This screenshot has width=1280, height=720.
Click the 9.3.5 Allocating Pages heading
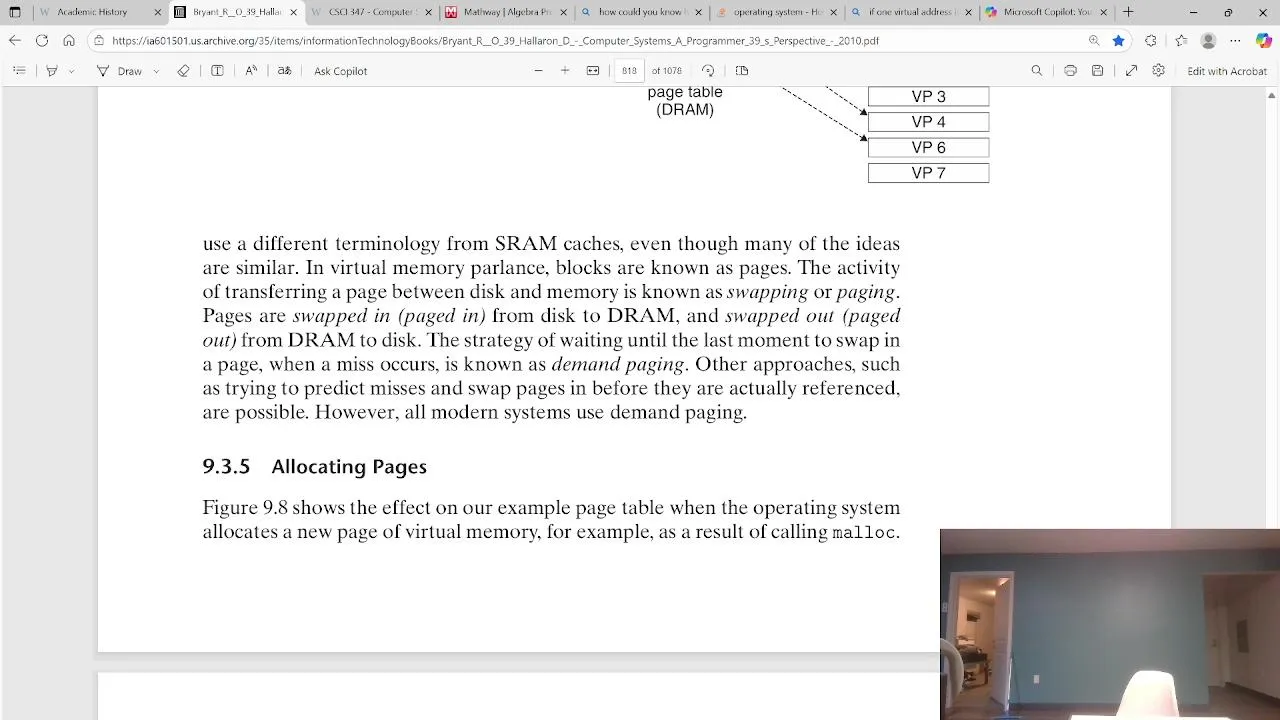click(x=314, y=467)
